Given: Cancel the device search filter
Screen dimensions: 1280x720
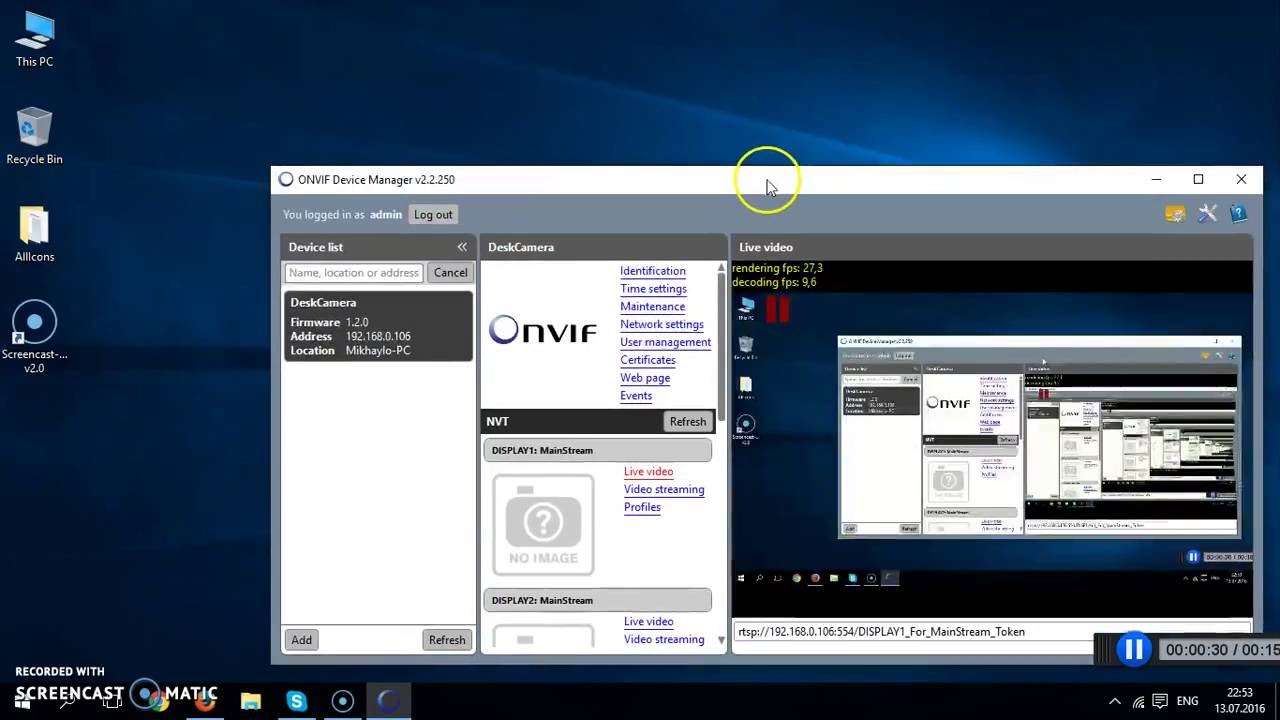Looking at the screenshot, I should [x=450, y=272].
